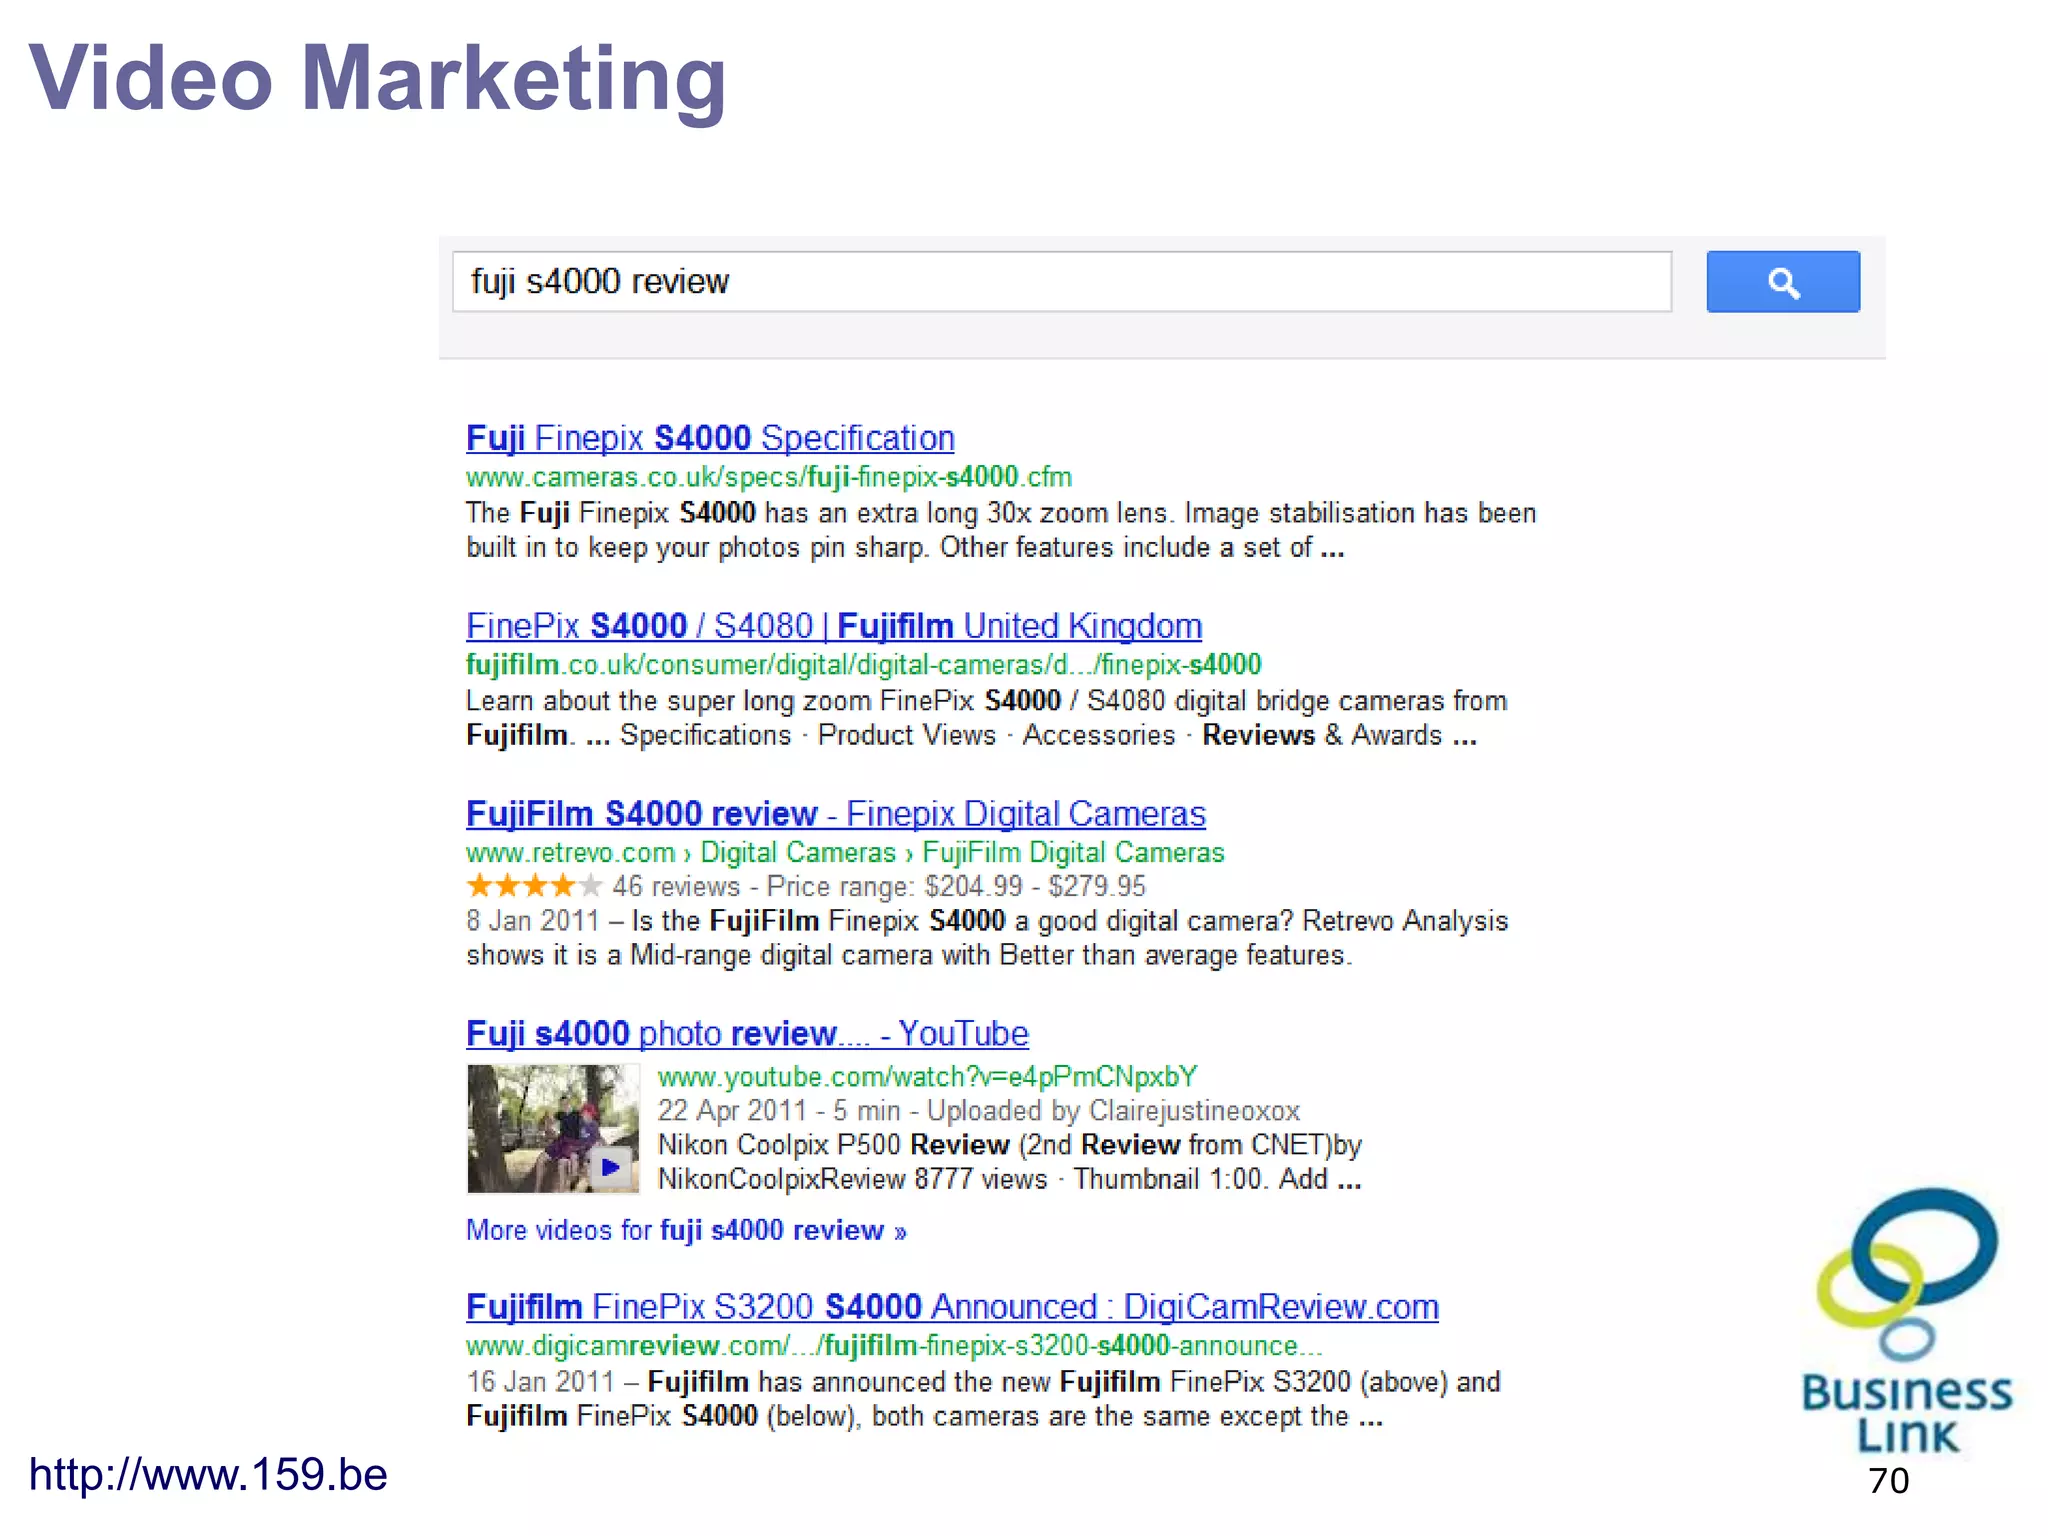Open 'Fujifilm FinePix S3200 S4000 Announced' DigiCamReview result
Viewport: 2048px width, 1536px height.
pos(952,1307)
